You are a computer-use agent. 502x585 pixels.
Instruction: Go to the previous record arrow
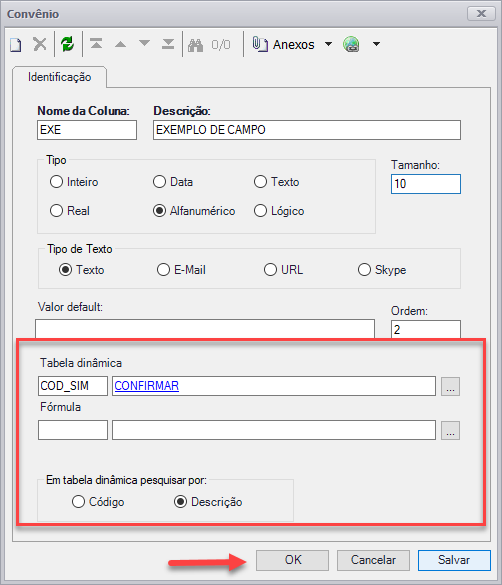pos(120,44)
